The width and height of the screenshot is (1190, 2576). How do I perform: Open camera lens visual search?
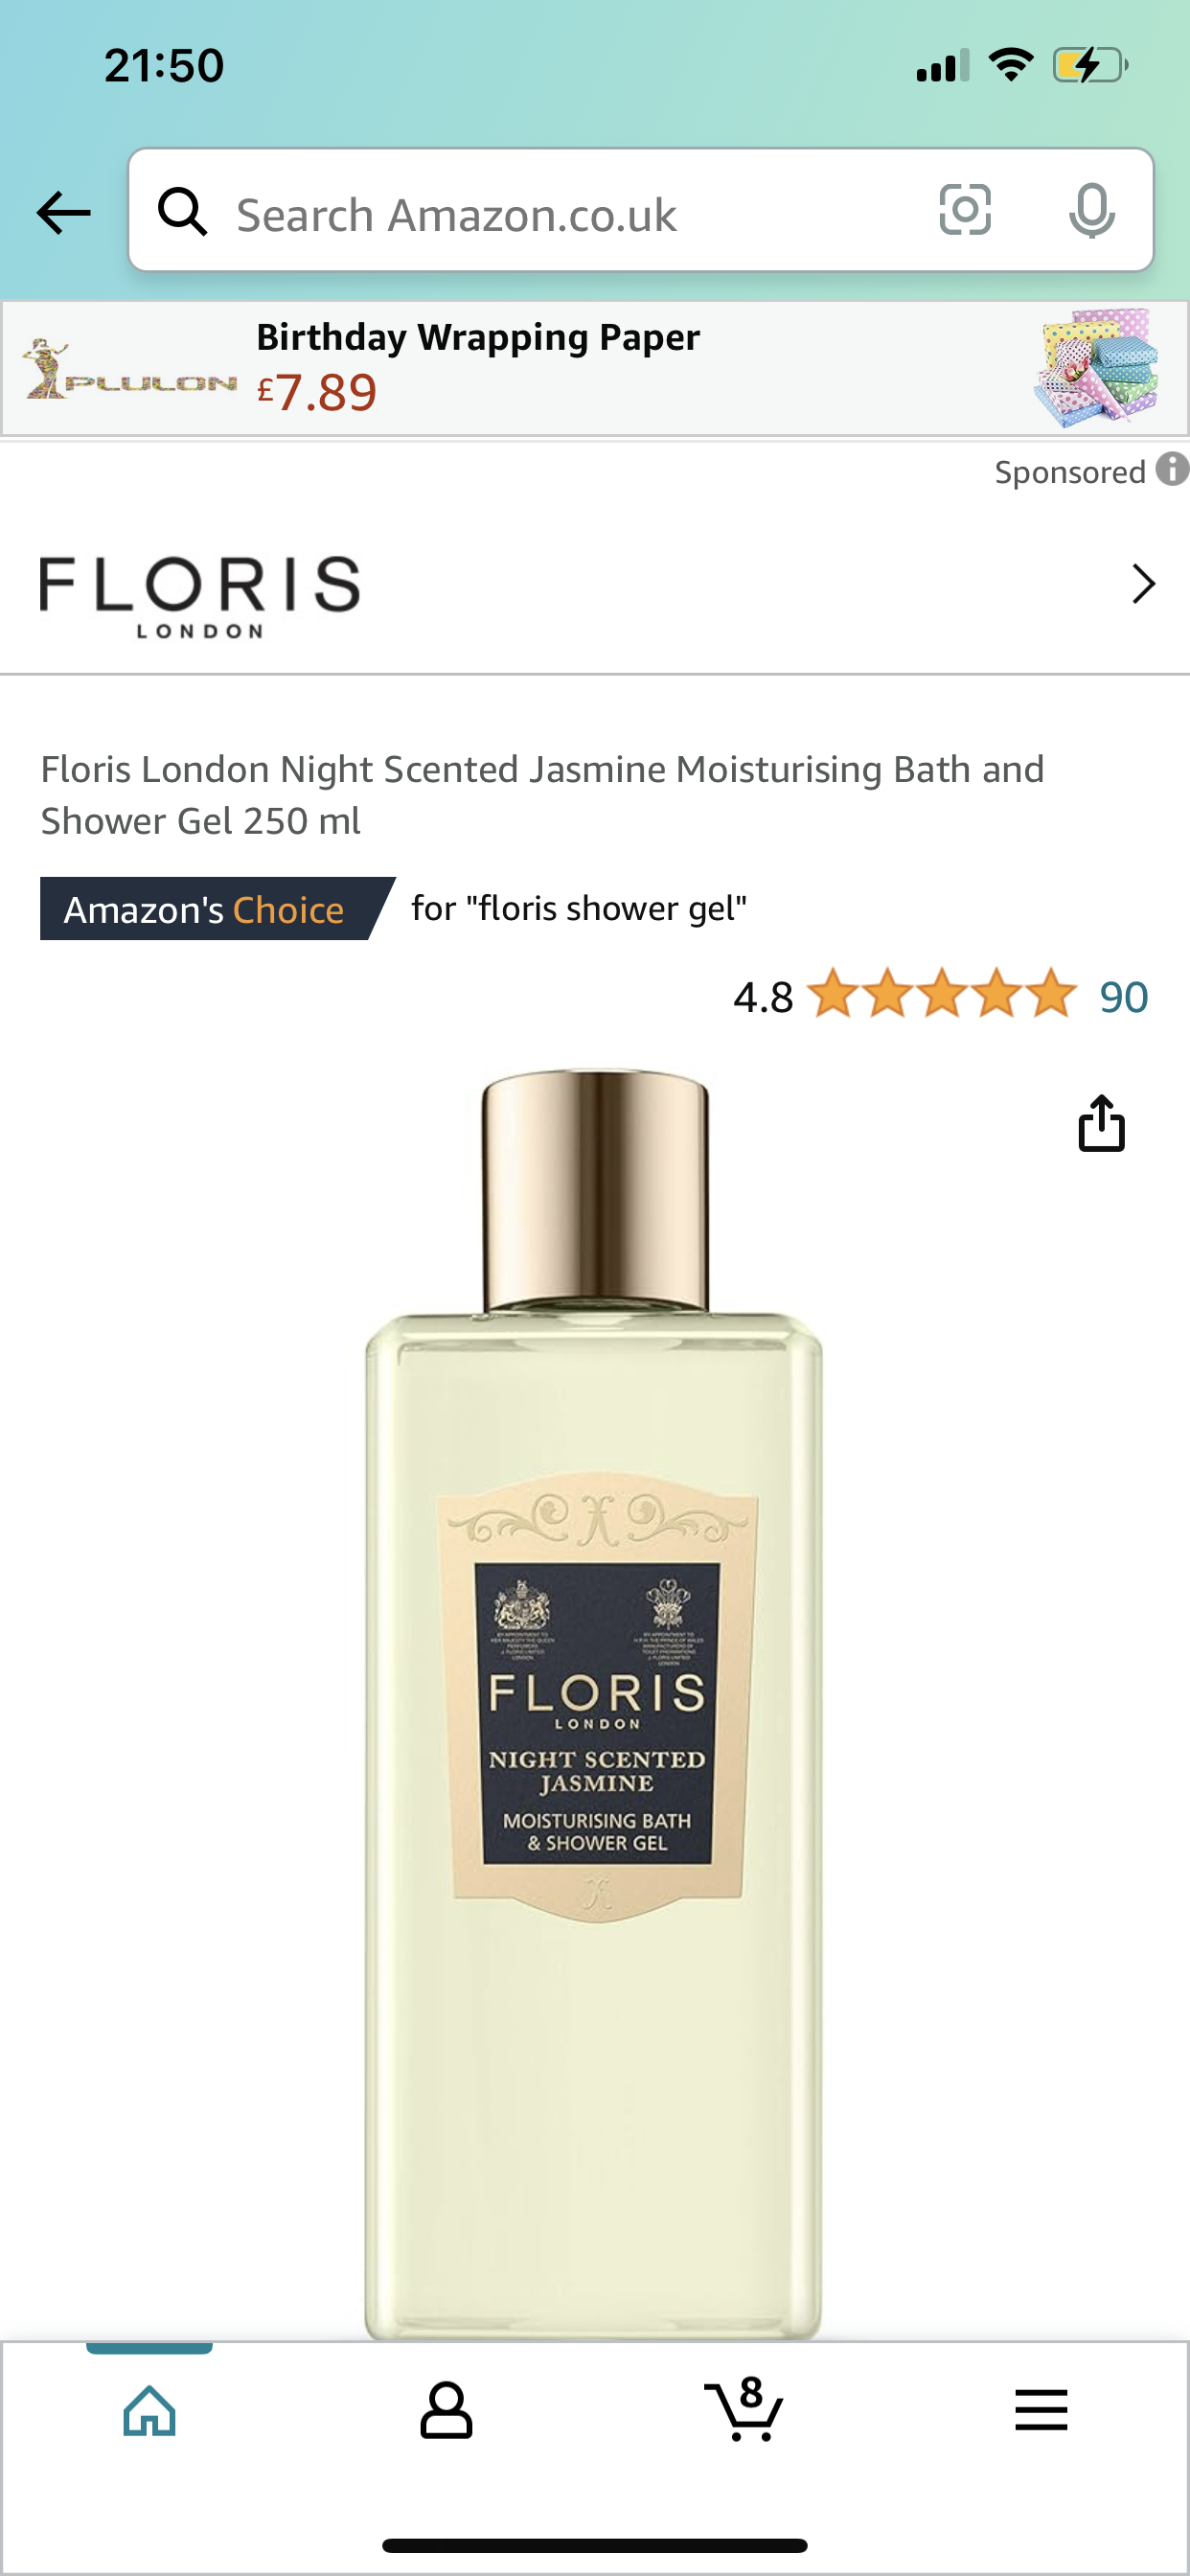(x=965, y=210)
